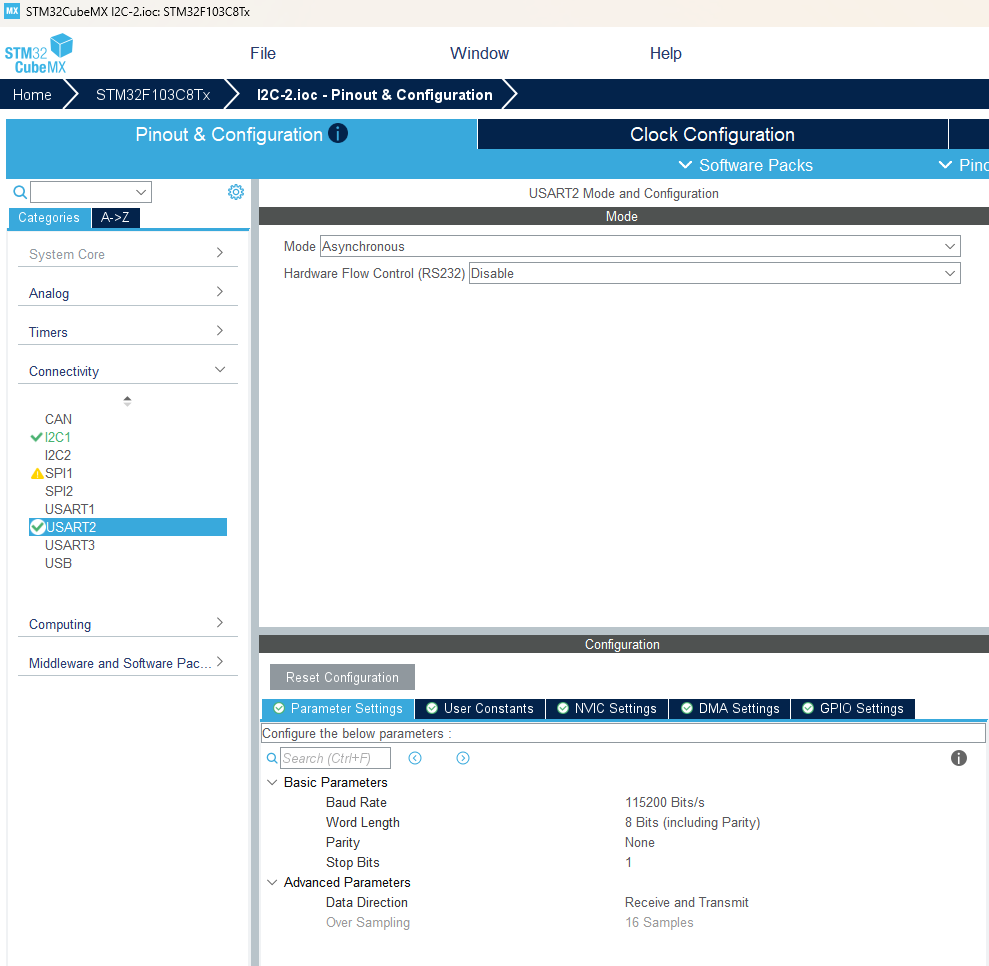Open the peripheral search combo box dropdown
989x966 pixels.
pyautogui.click(x=141, y=192)
